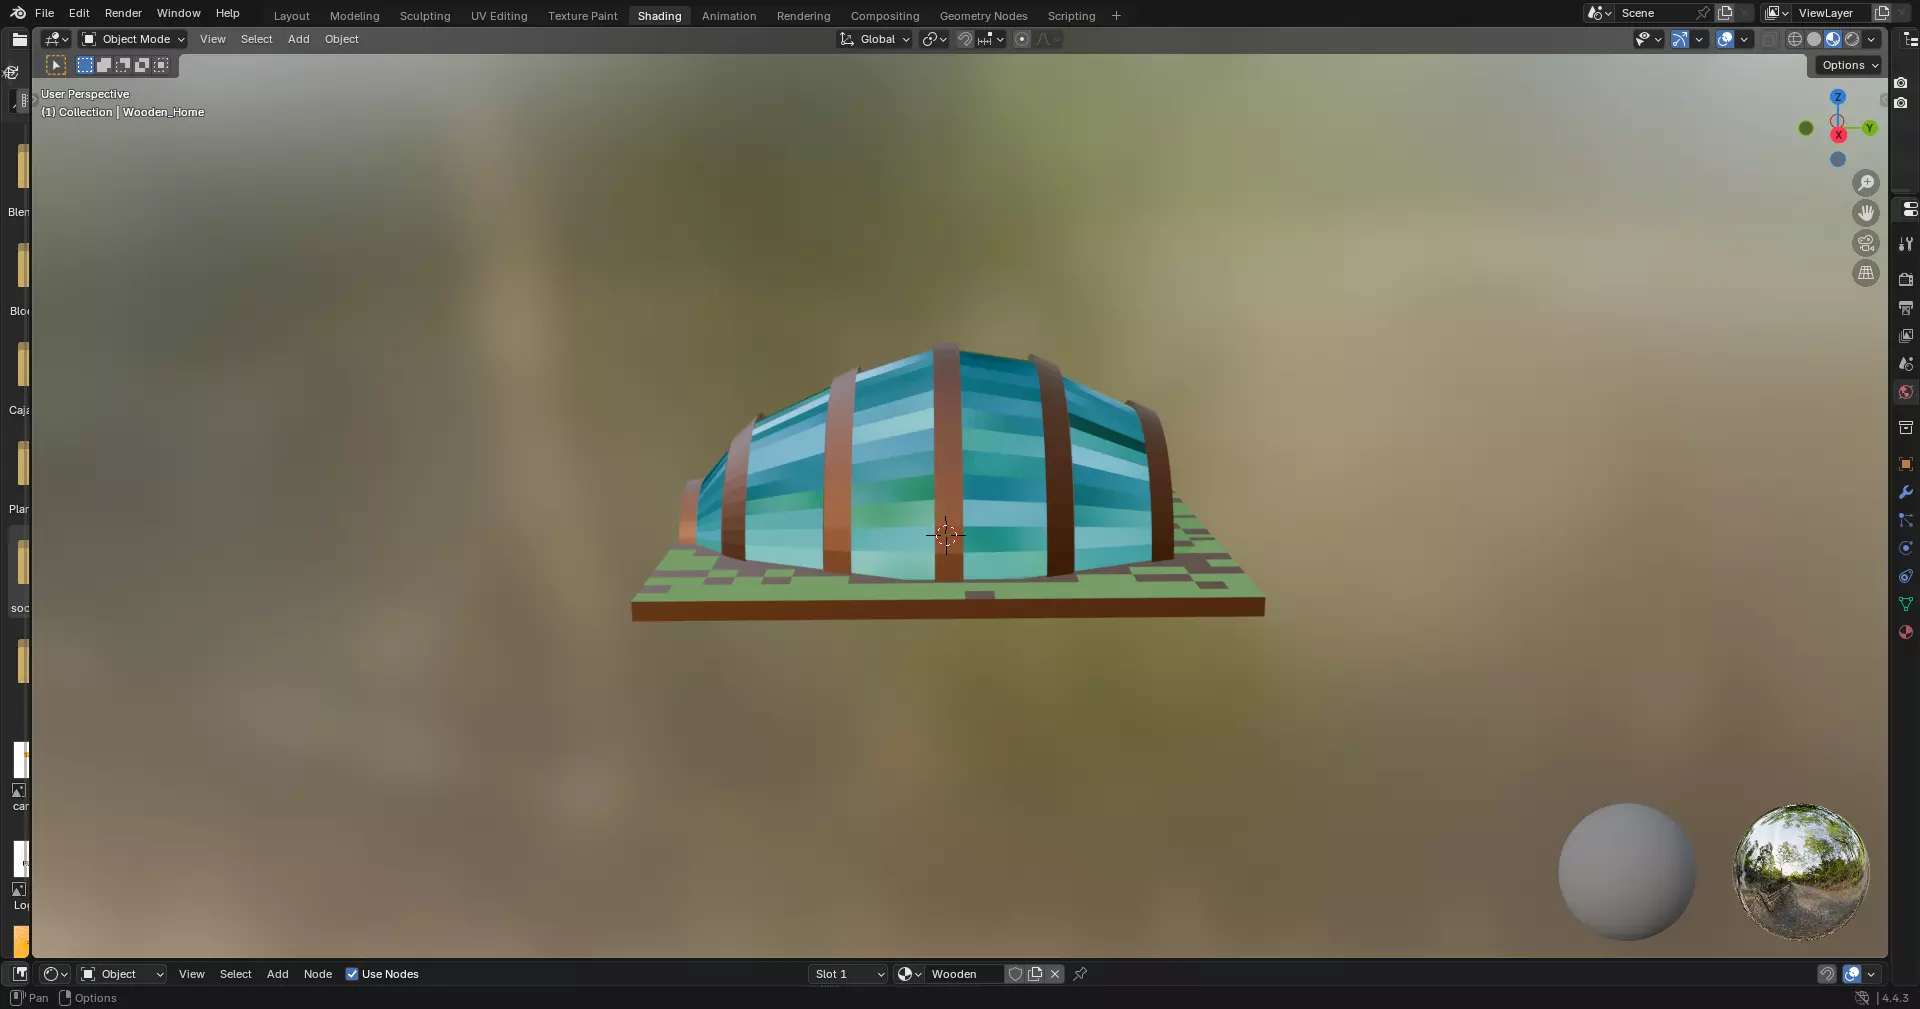Screen dimensions: 1920x1009
Task: Toggle node editor snapping magnet
Action: (1827, 974)
